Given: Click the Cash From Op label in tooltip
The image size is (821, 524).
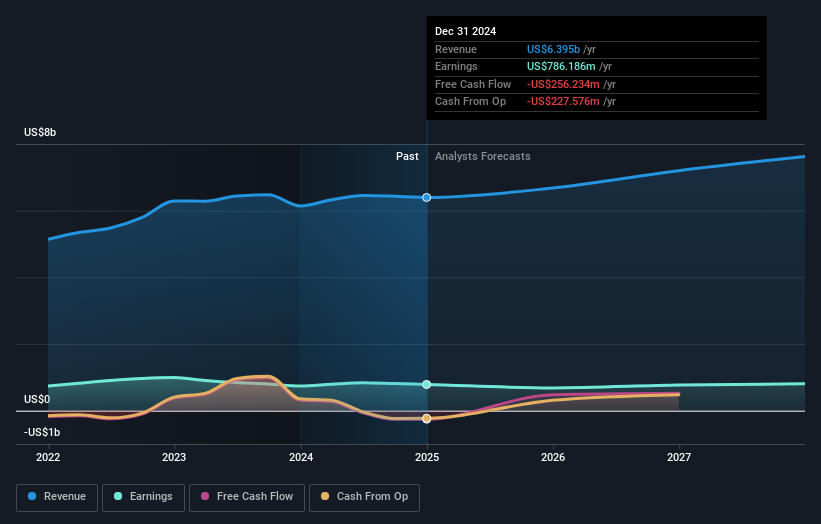Looking at the screenshot, I should (470, 102).
